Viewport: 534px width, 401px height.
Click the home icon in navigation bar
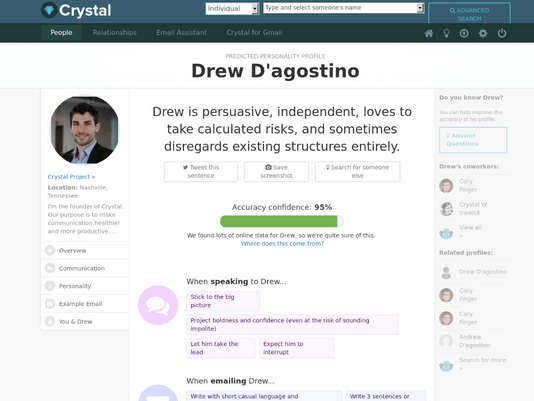[x=429, y=33]
